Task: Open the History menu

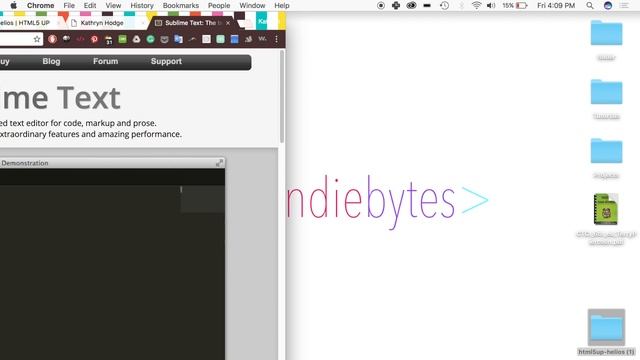Action: 142,5
